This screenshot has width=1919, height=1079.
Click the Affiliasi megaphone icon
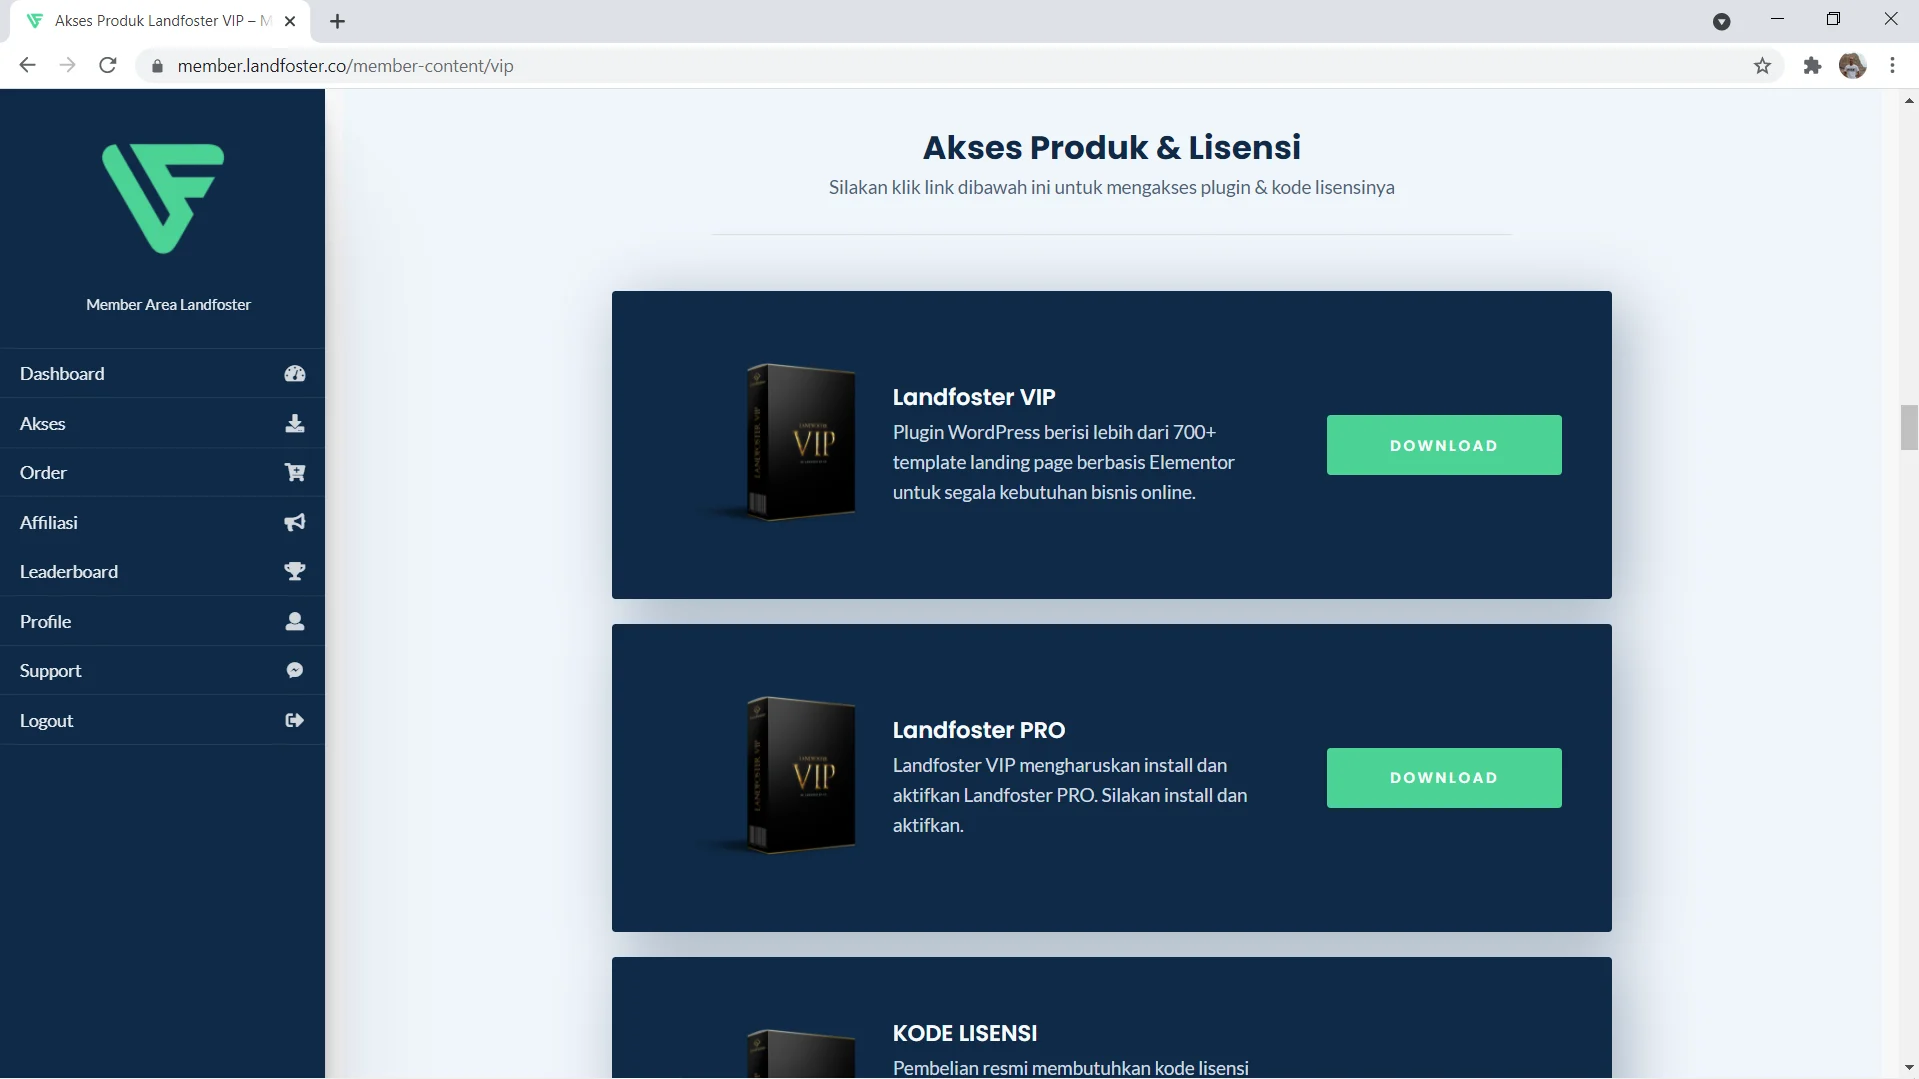(x=295, y=523)
